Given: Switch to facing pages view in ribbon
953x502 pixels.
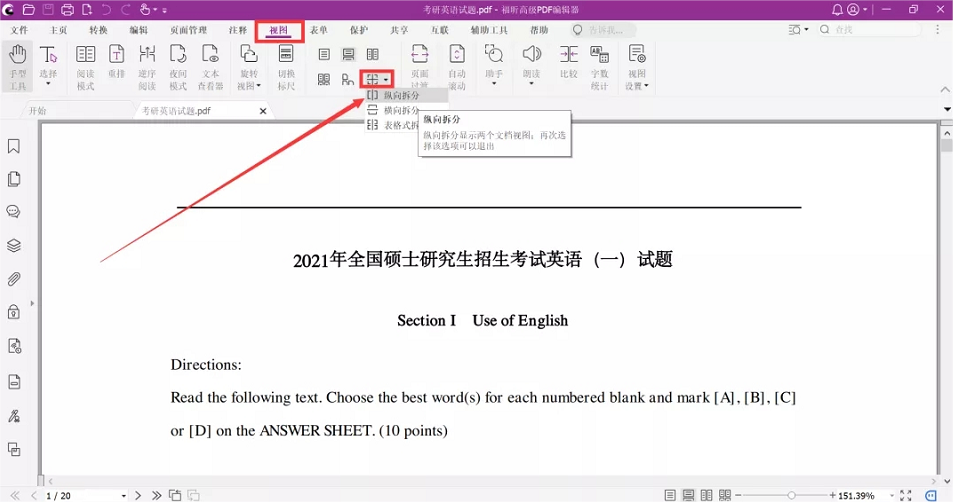Looking at the screenshot, I should pyautogui.click(x=373, y=55).
